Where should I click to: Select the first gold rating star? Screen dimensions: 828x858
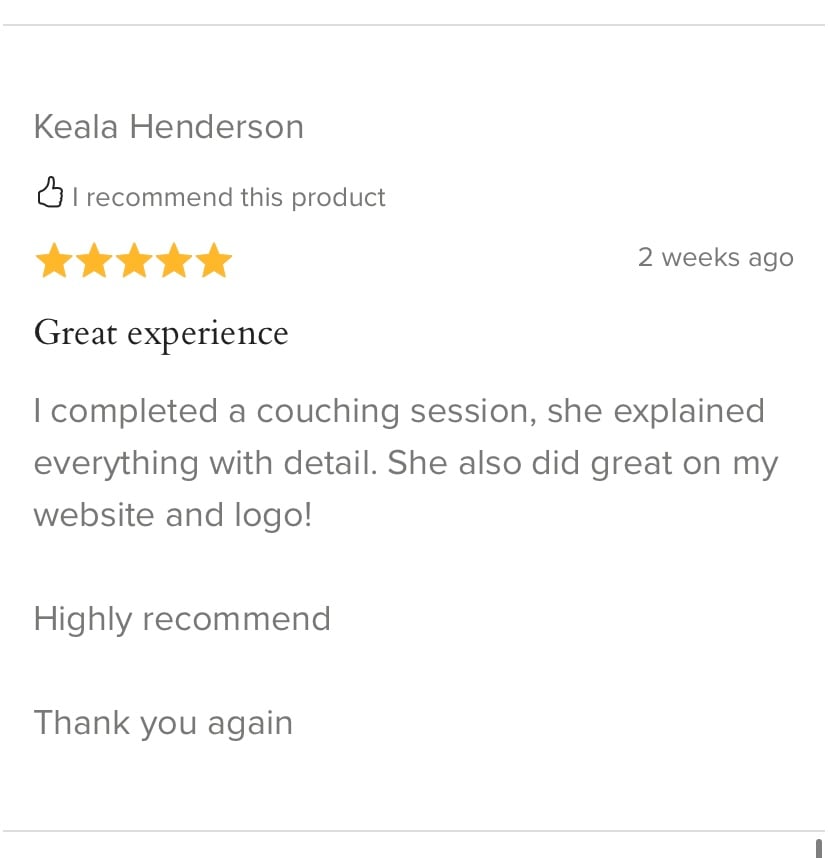point(54,262)
